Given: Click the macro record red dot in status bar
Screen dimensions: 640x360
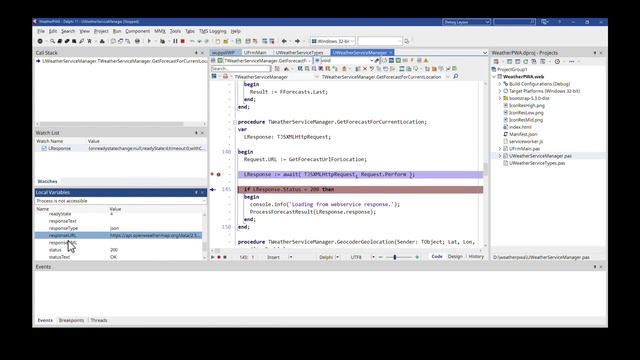Looking at the screenshot, I should point(219,257).
